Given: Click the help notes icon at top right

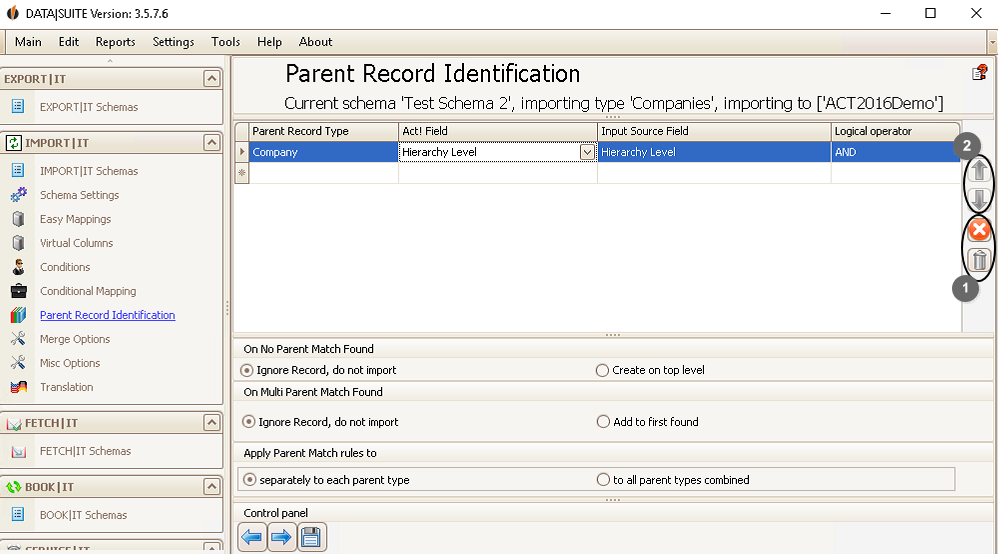Looking at the screenshot, I should (x=980, y=73).
